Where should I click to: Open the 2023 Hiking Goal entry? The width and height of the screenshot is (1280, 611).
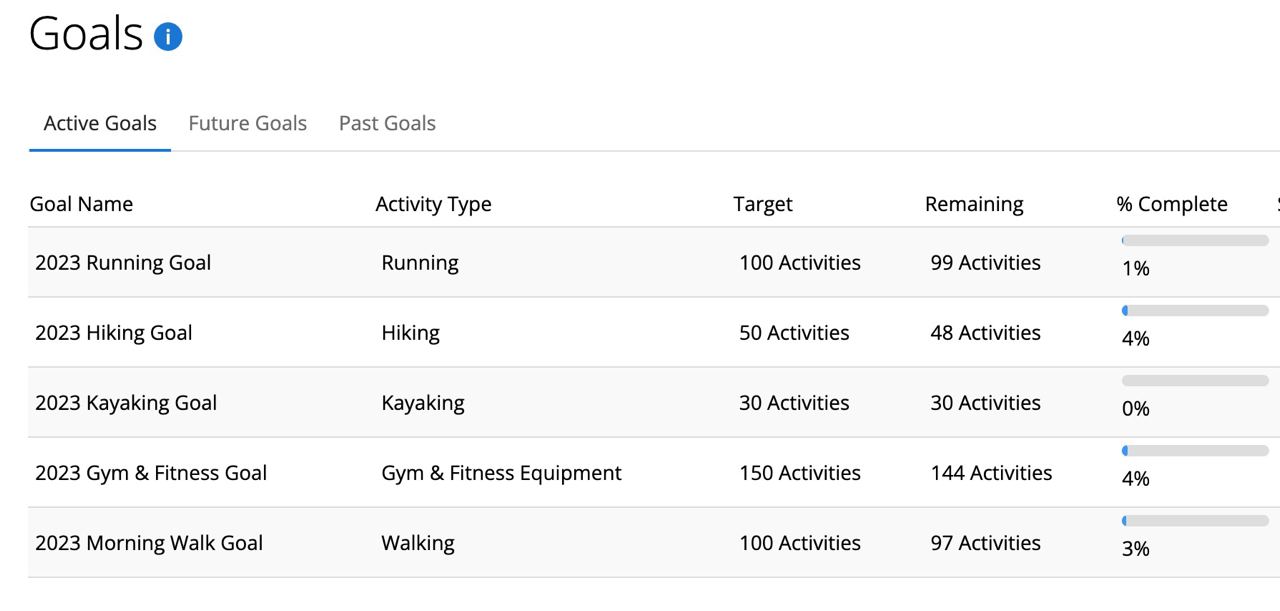pyautogui.click(x=113, y=332)
